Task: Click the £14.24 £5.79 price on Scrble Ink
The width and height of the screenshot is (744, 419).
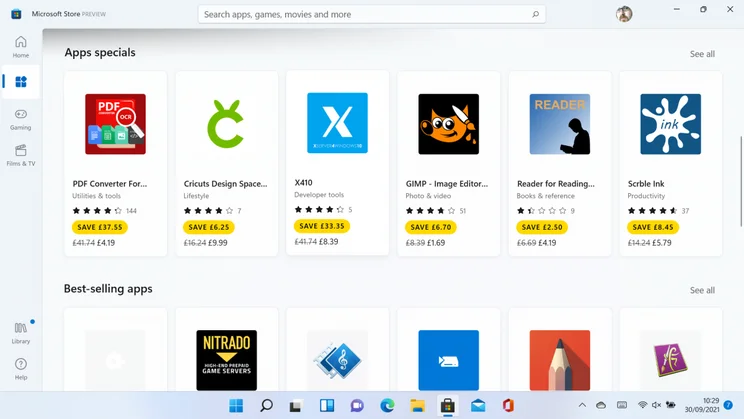Action: [650, 242]
